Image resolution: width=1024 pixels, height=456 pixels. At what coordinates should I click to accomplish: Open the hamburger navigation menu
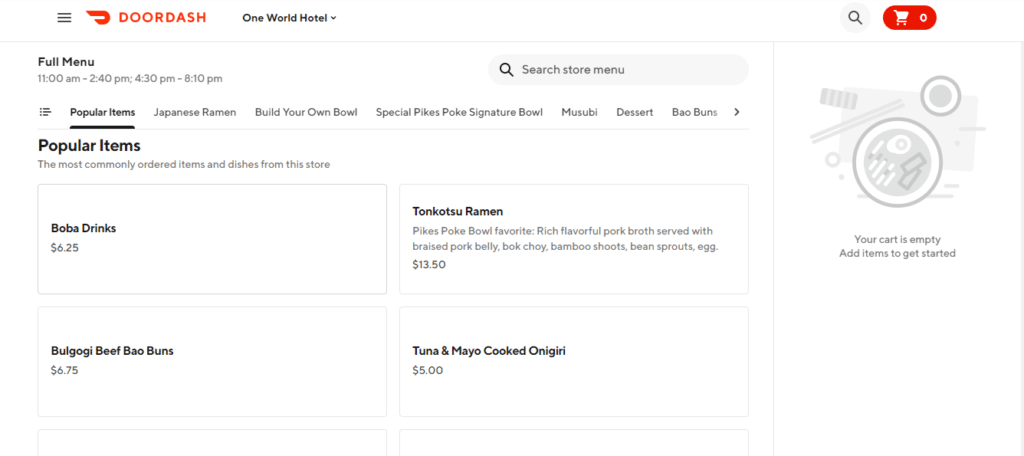tap(64, 18)
